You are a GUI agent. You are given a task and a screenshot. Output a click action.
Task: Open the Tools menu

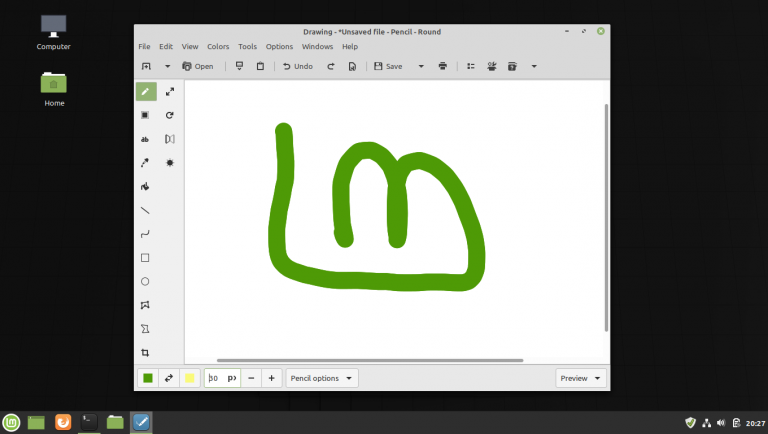(x=247, y=47)
